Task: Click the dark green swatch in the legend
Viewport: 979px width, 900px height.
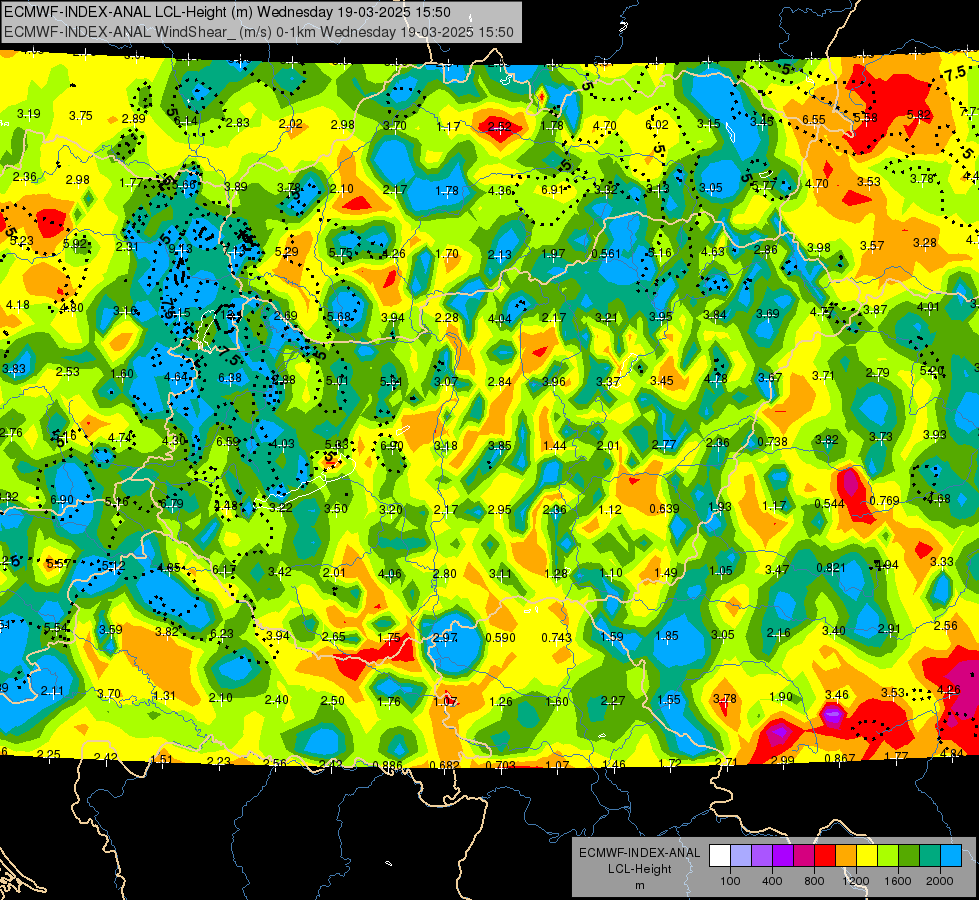Action: click(x=908, y=856)
